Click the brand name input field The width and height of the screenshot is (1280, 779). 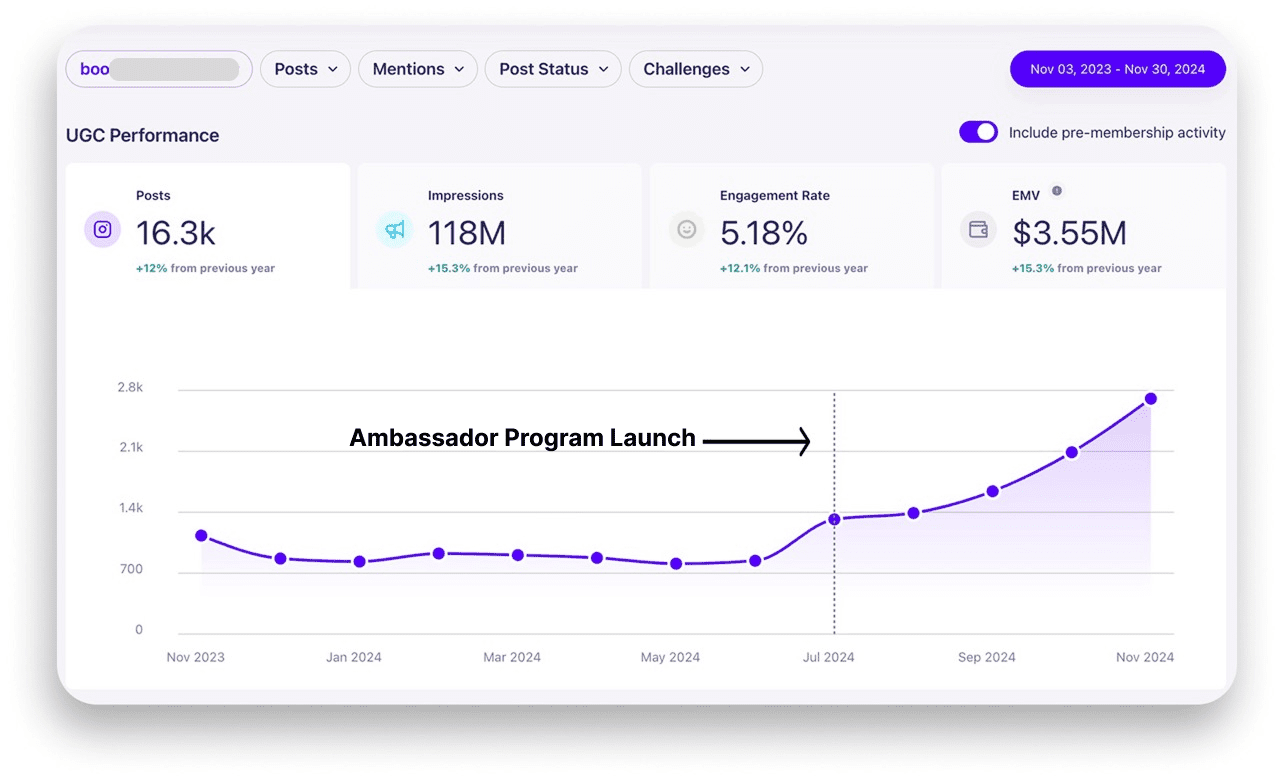[158, 69]
